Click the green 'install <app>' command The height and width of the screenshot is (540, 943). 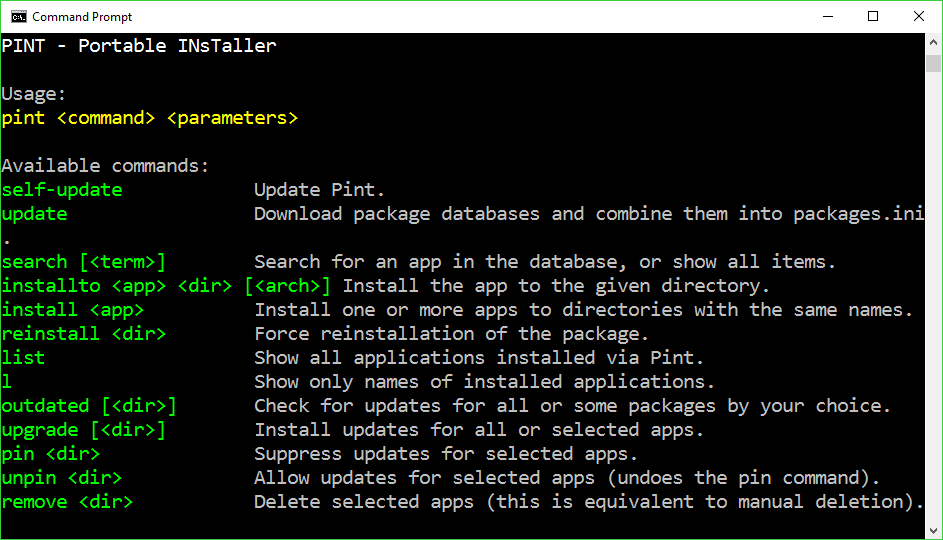[x=73, y=310]
